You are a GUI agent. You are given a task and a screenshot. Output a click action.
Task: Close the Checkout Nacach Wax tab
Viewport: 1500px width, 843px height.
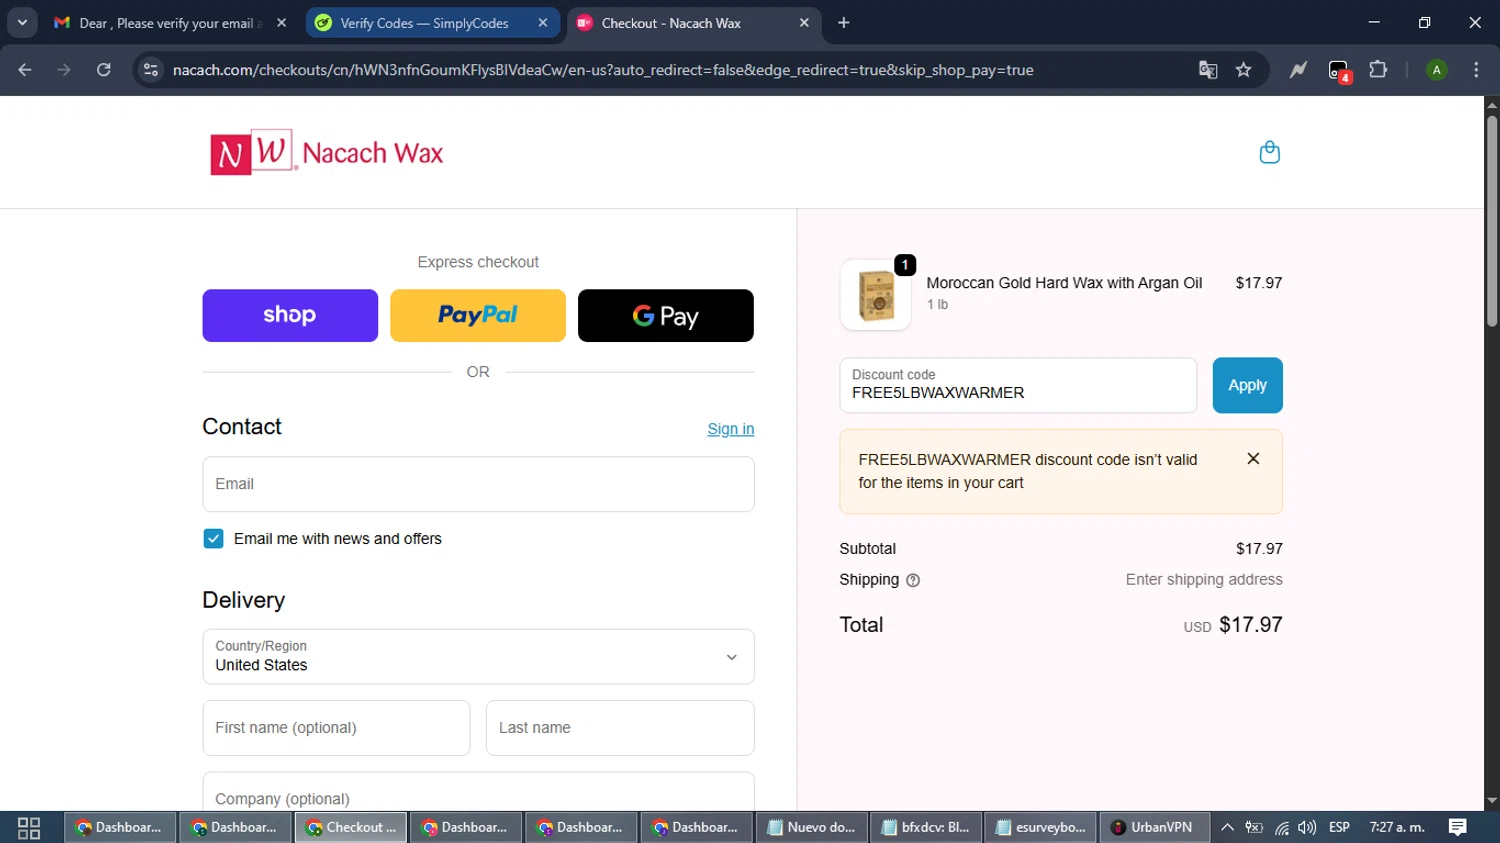(804, 23)
